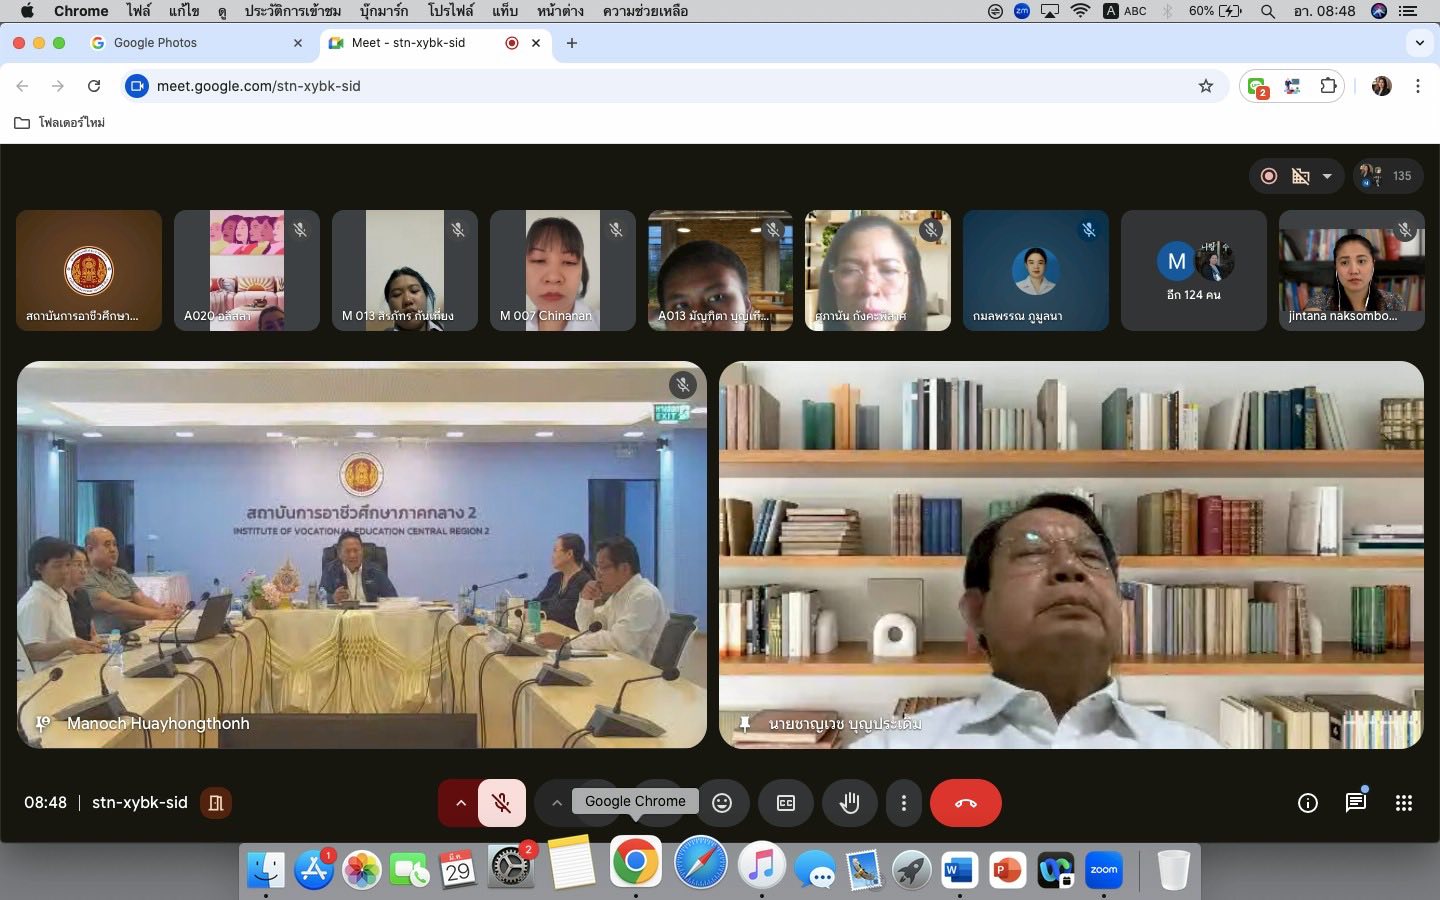Open the three-dot more options menu
1440x900 pixels.
[x=904, y=803]
